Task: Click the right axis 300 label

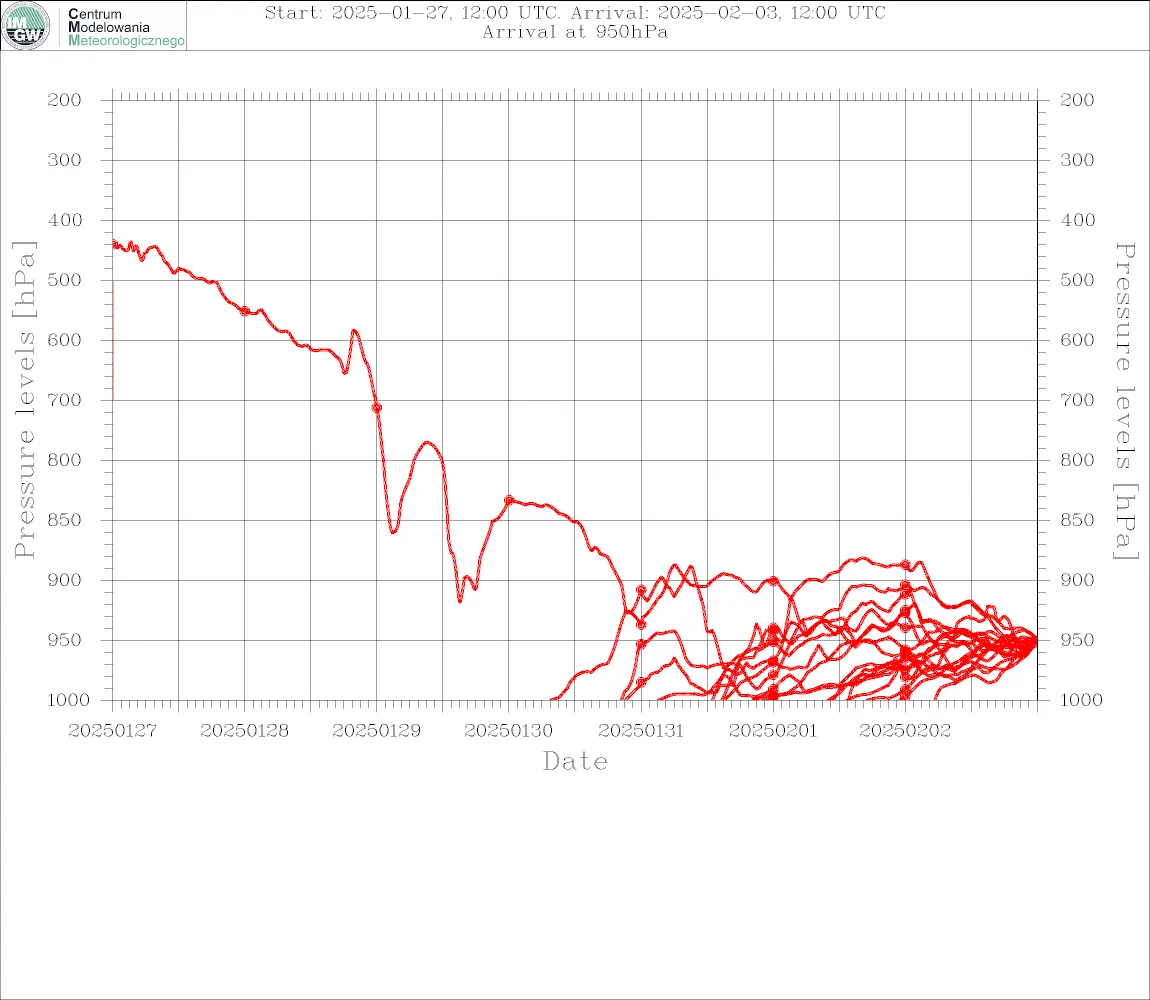Action: (x=1077, y=160)
